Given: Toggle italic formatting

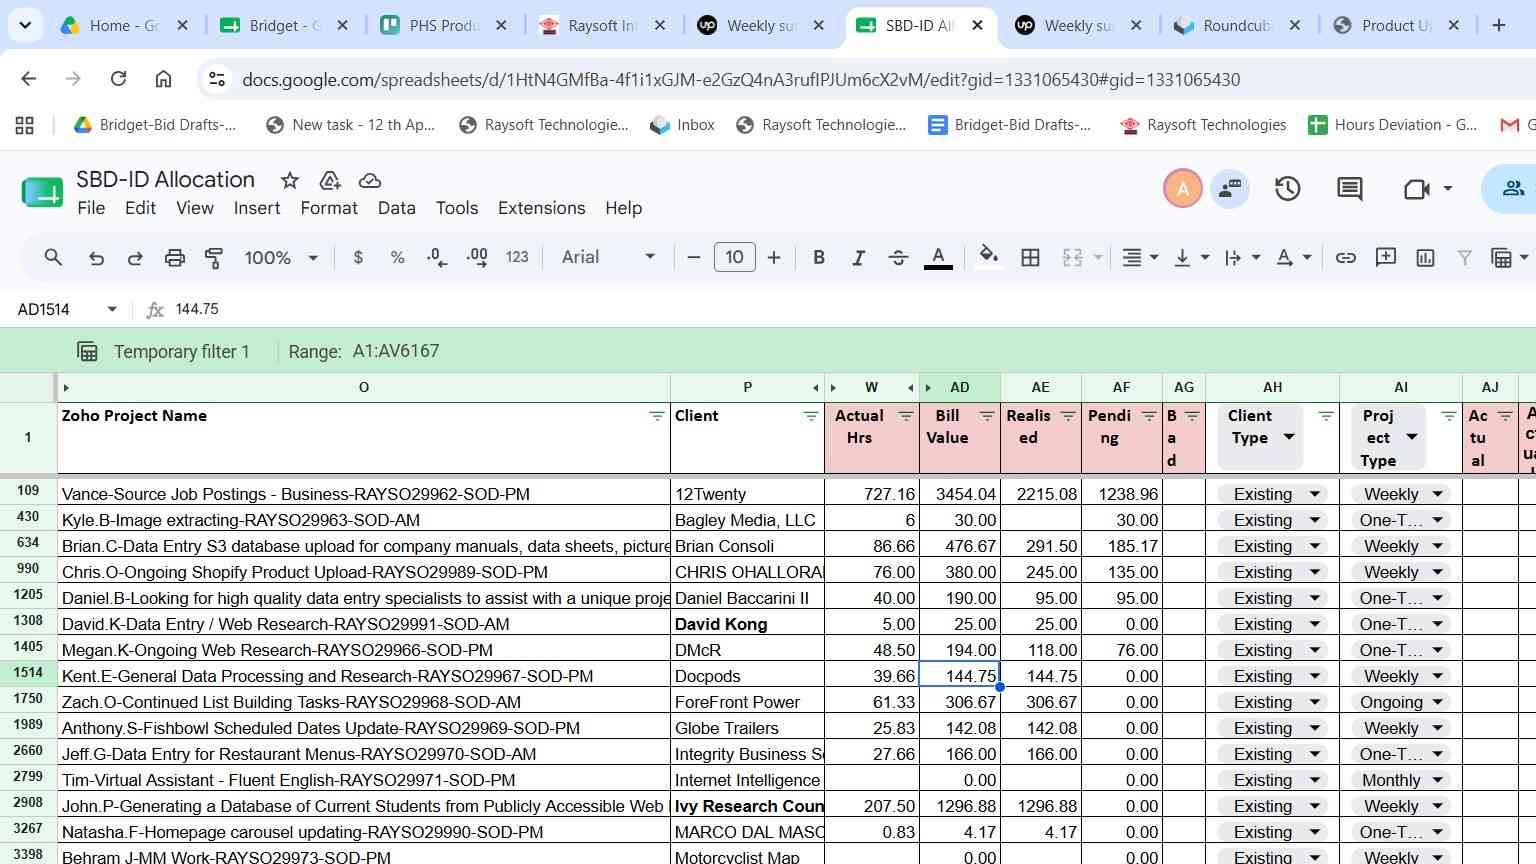Looking at the screenshot, I should 858,258.
